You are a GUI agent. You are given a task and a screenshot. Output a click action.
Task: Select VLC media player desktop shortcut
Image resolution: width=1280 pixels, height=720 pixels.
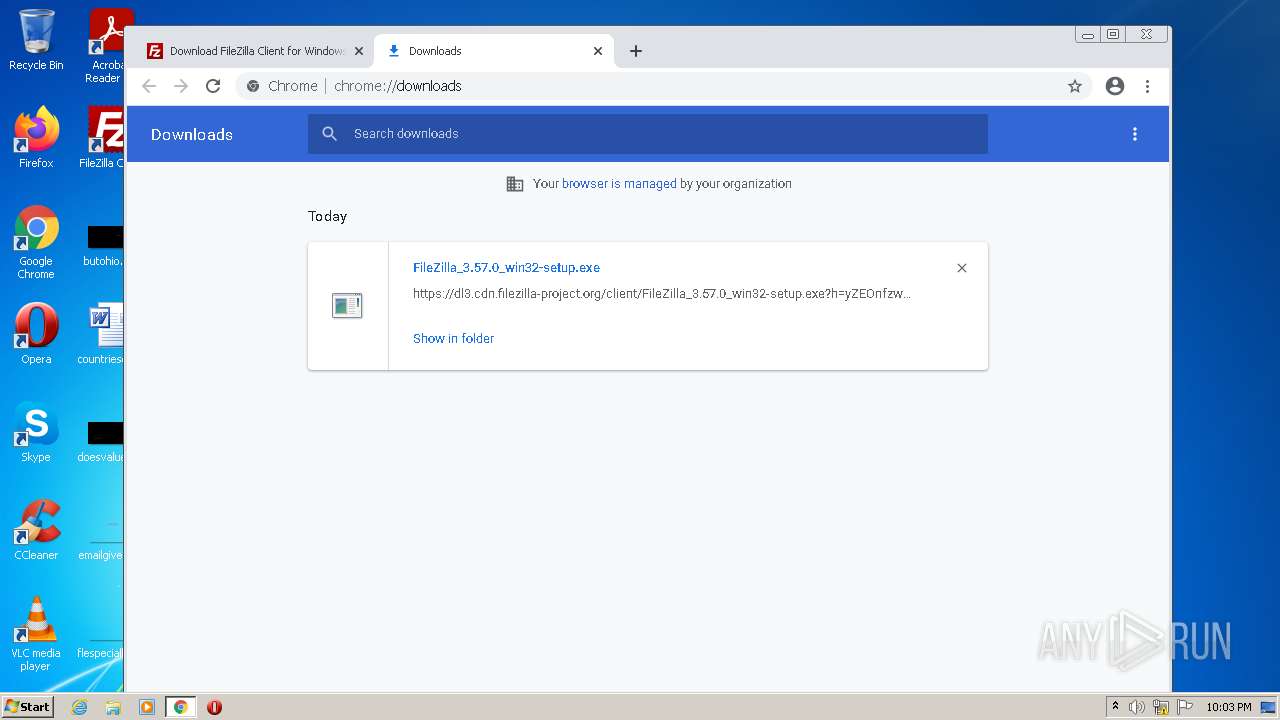tap(36, 634)
